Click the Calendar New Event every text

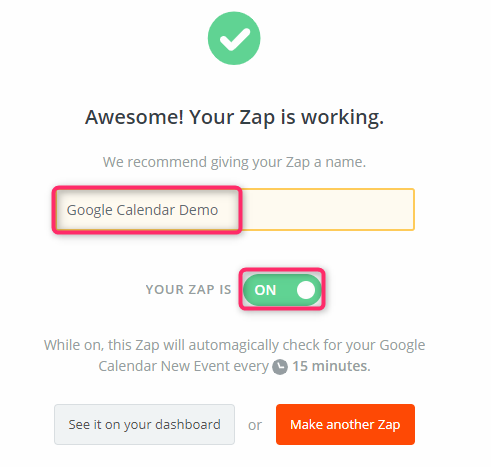click(184, 366)
